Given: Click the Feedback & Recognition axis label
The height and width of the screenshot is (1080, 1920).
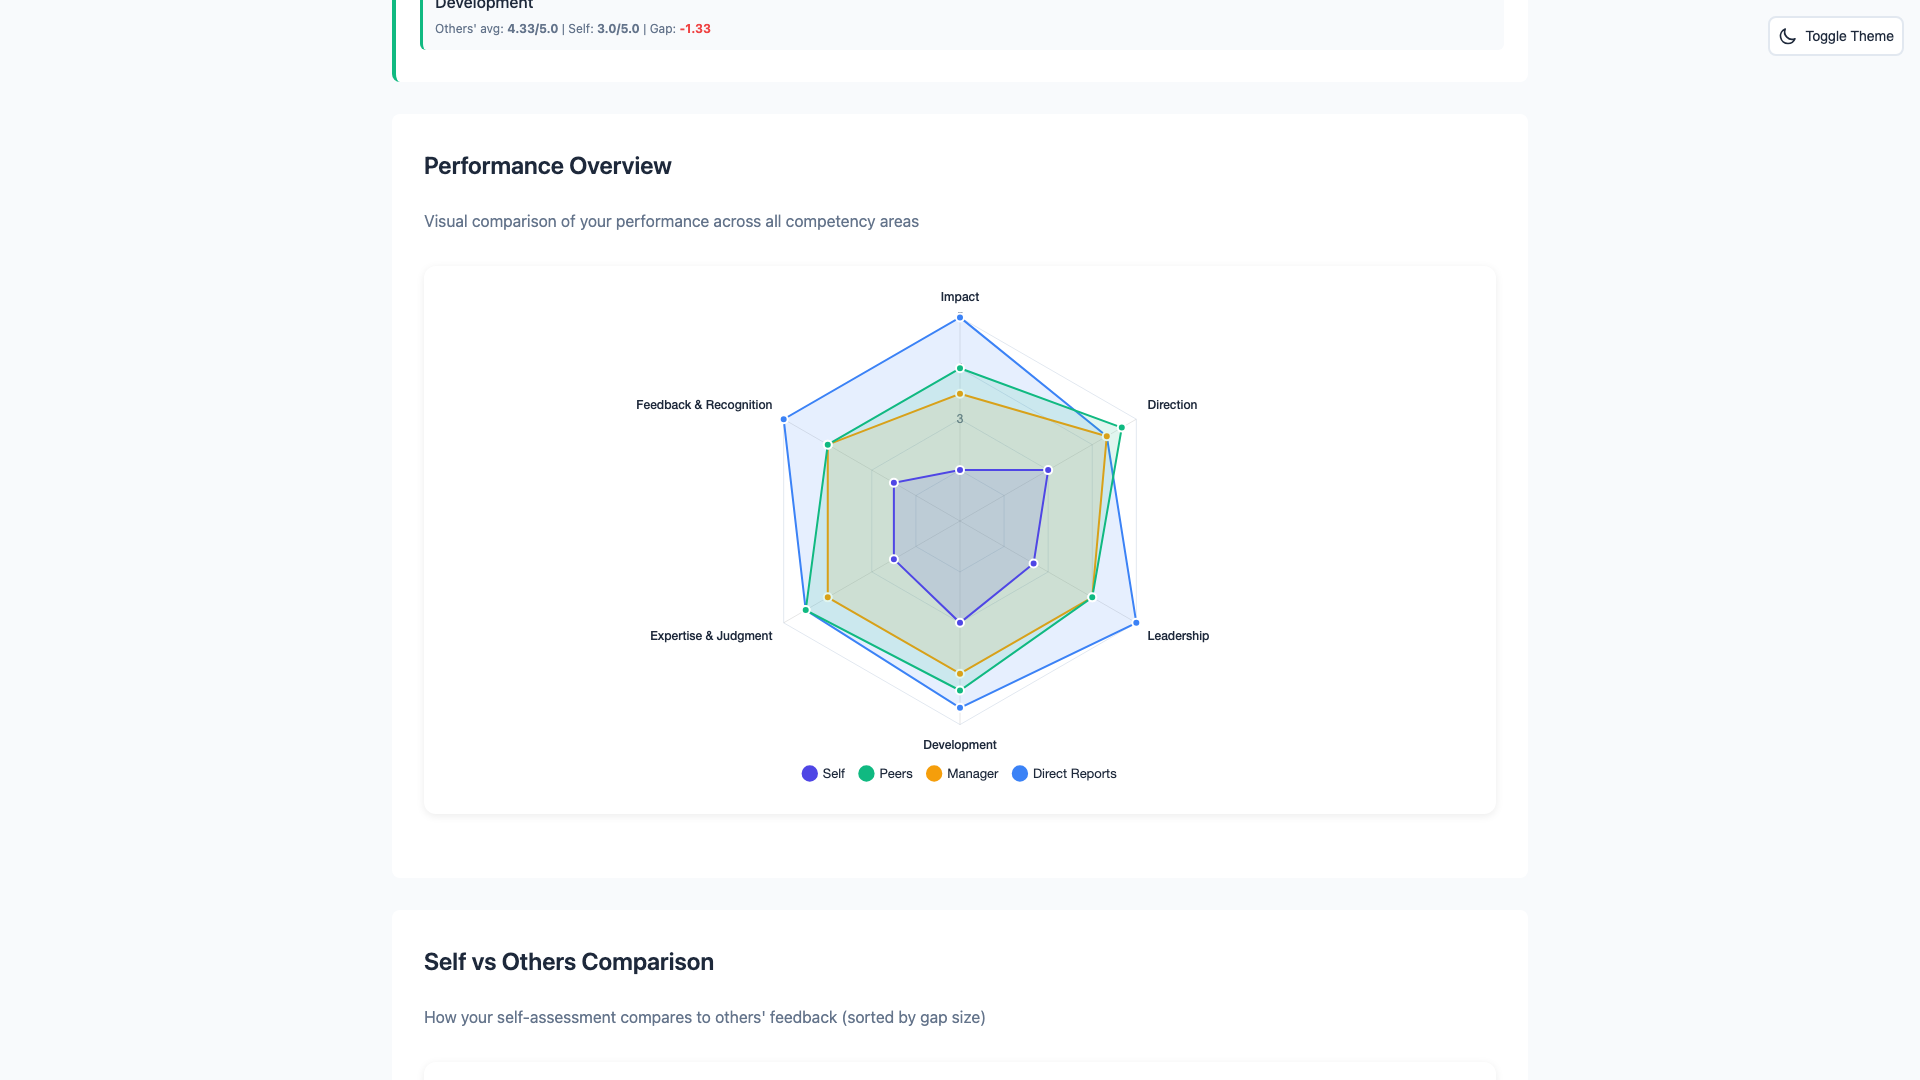Looking at the screenshot, I should (x=703, y=404).
